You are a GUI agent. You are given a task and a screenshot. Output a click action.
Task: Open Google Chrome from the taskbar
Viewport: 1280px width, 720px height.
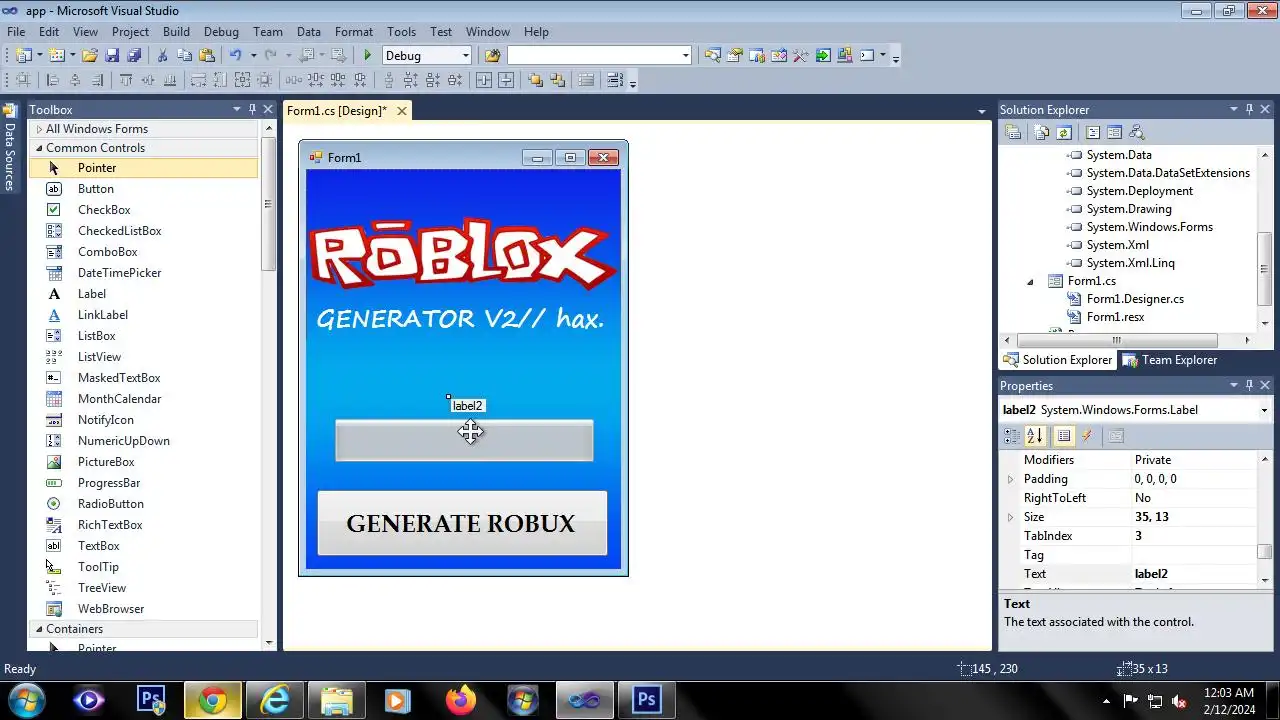(212, 701)
